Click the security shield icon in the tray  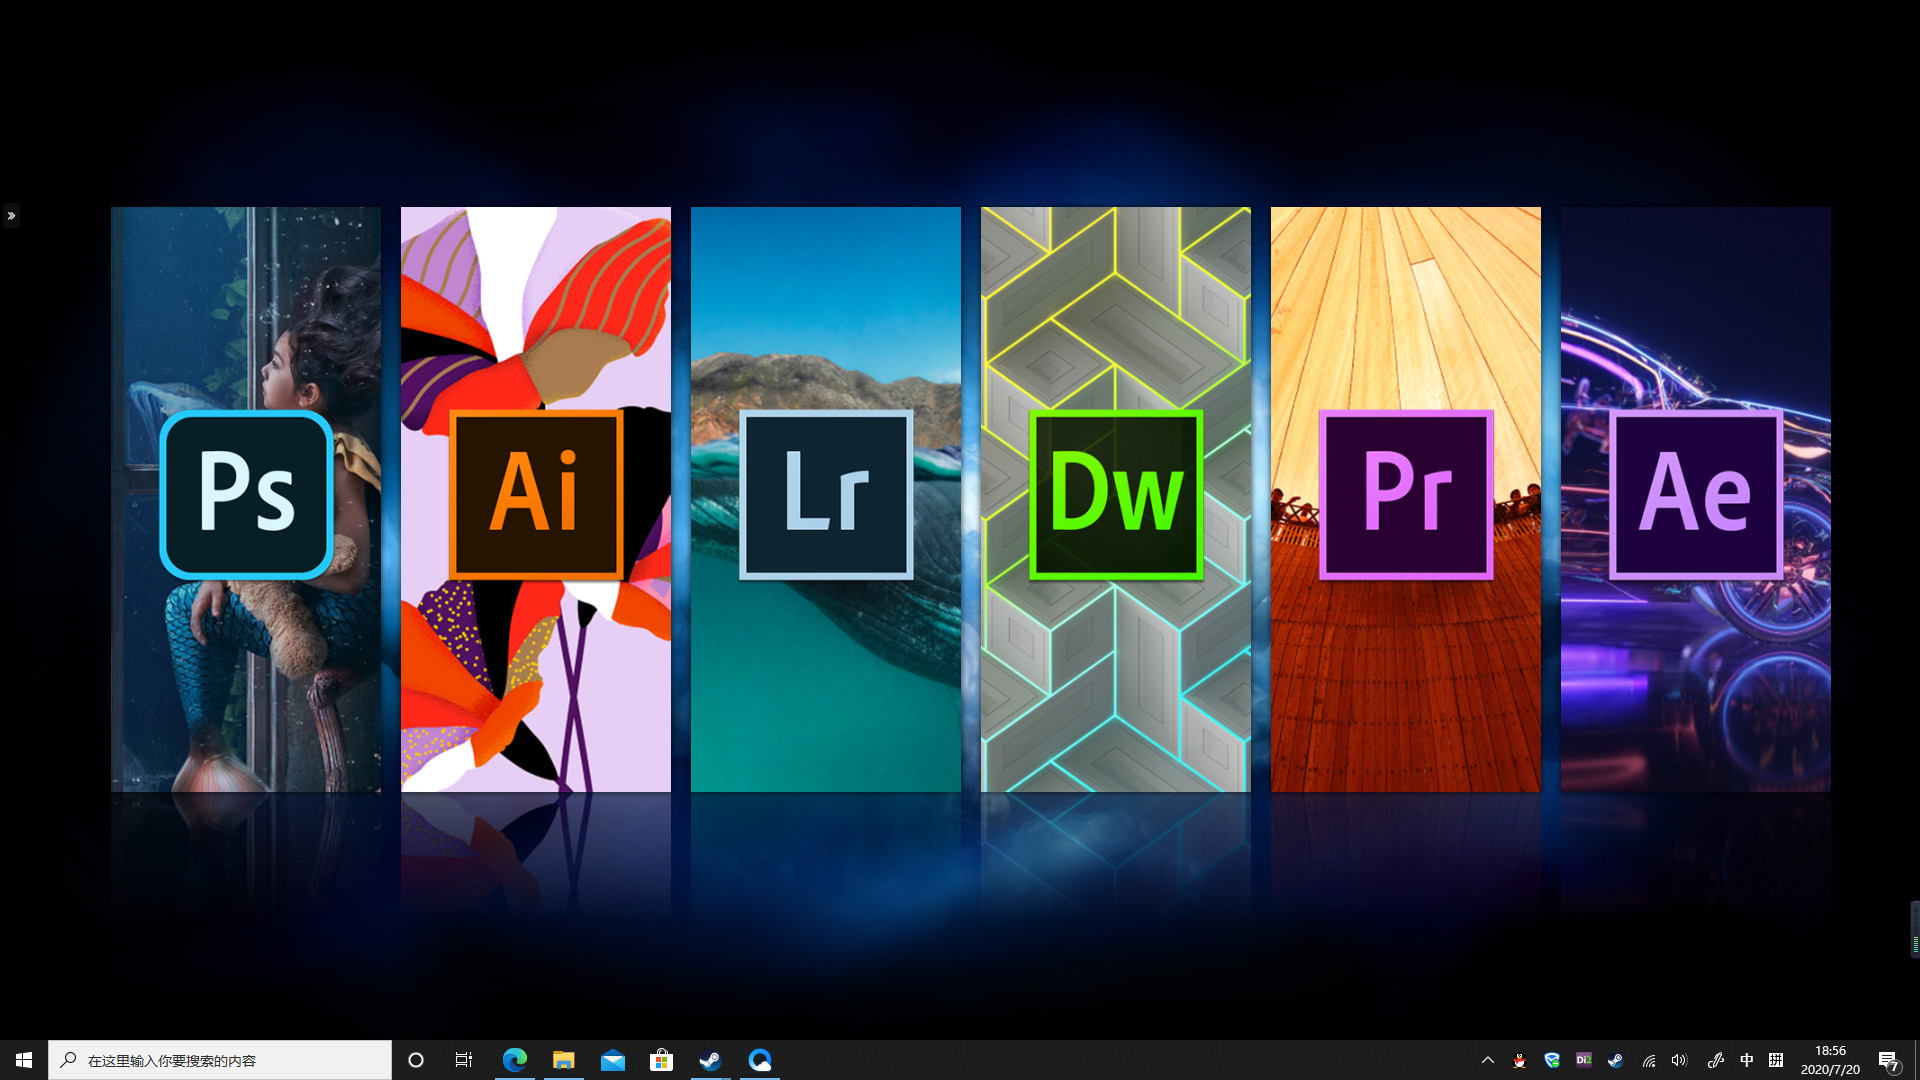pos(1552,1060)
